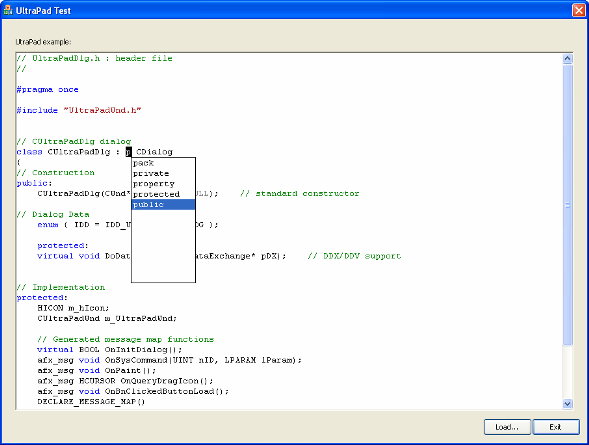Image resolution: width=589 pixels, height=445 pixels.
Task: Click the '#include' directive keyword
Action: 37,110
